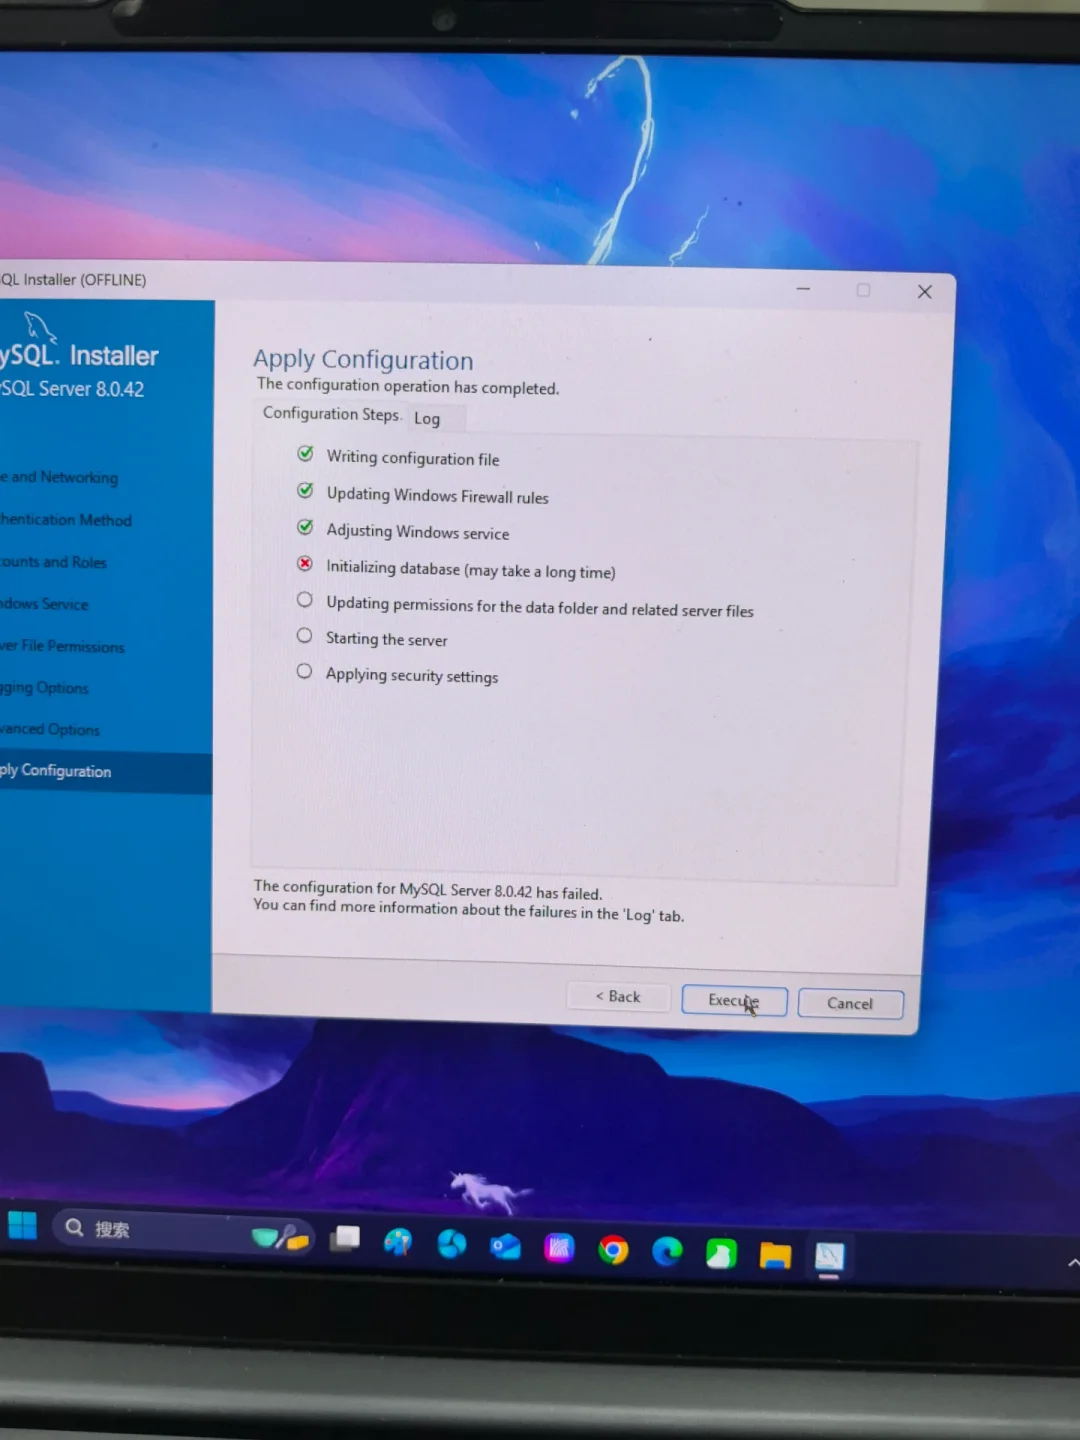
Task: Click "Starting the server" step text
Action: click(x=386, y=639)
